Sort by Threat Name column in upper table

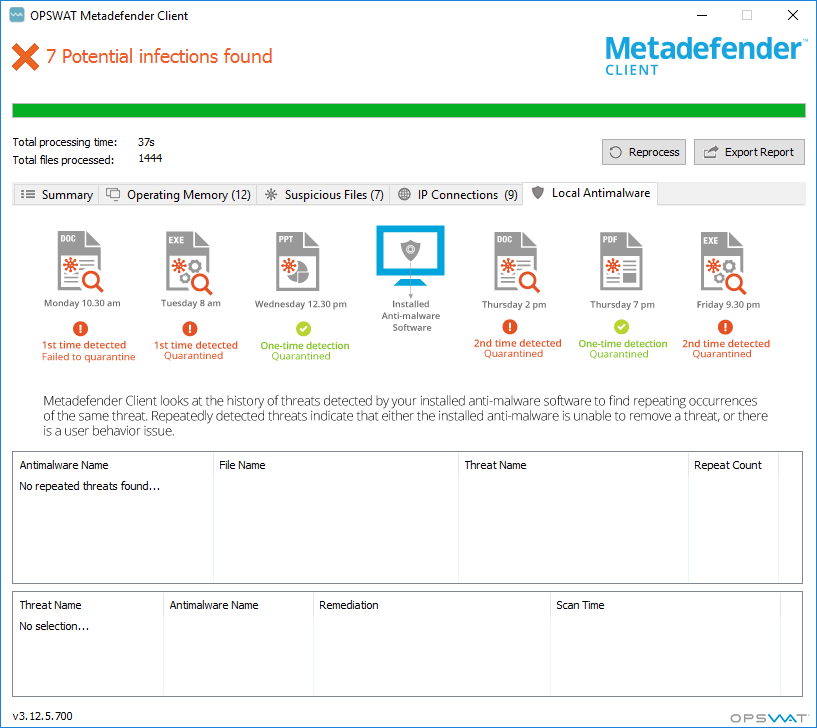point(574,465)
